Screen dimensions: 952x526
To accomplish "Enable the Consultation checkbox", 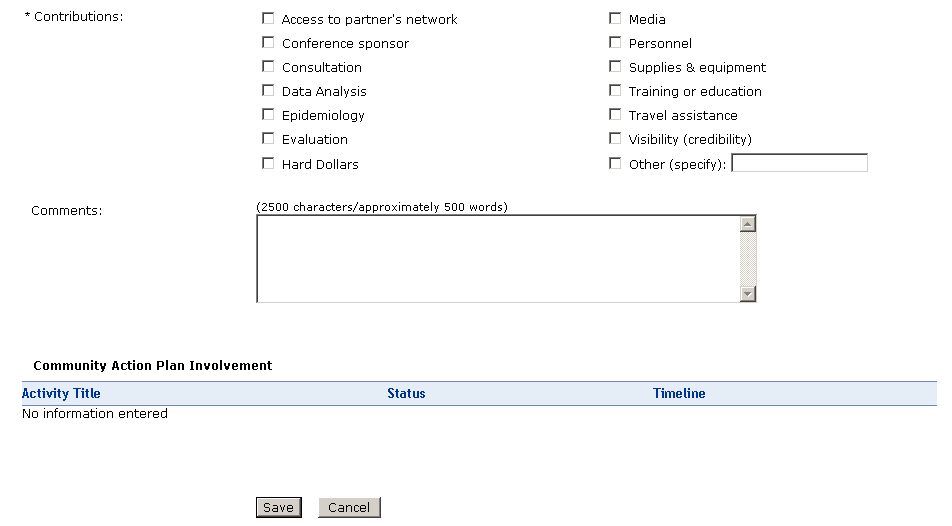I will 268,67.
